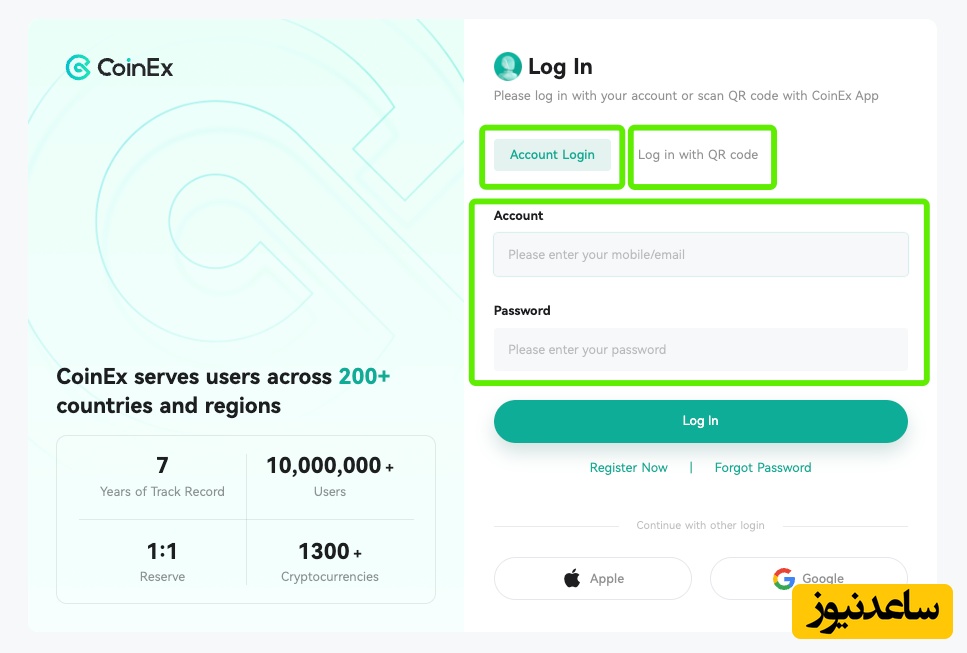Continue with Apple login button
The width and height of the screenshot is (967, 653).
click(592, 578)
